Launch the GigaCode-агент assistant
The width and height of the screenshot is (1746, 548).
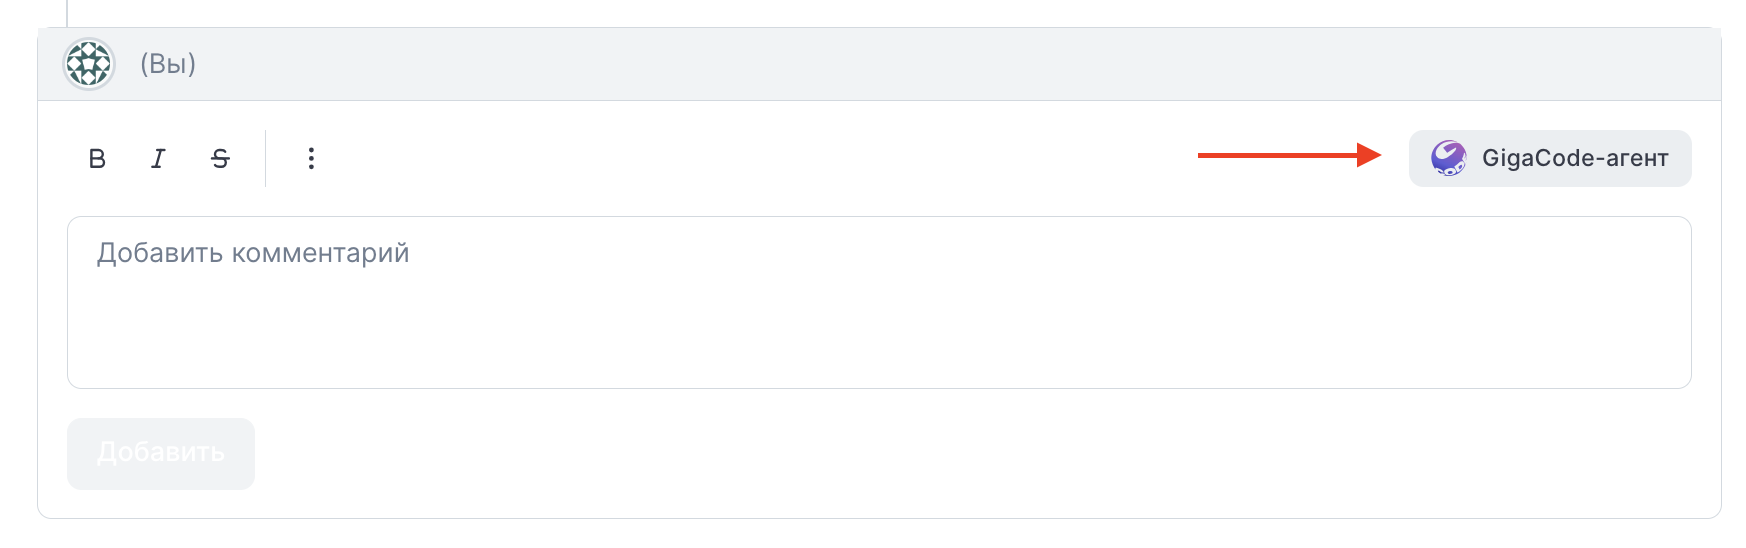(x=1550, y=158)
